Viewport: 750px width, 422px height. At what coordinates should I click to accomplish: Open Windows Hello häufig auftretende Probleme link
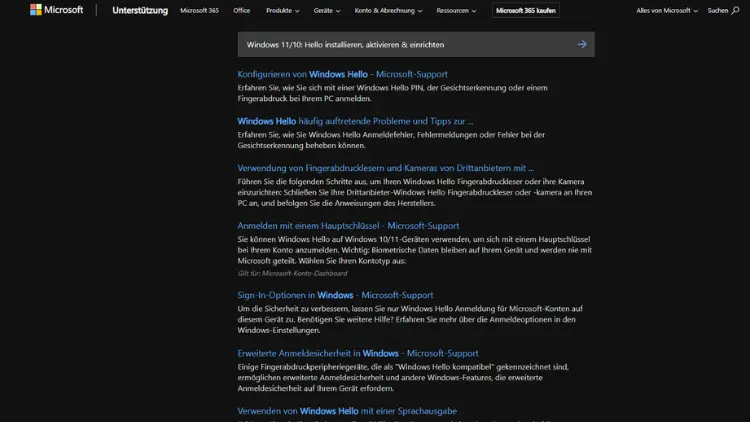[355, 121]
